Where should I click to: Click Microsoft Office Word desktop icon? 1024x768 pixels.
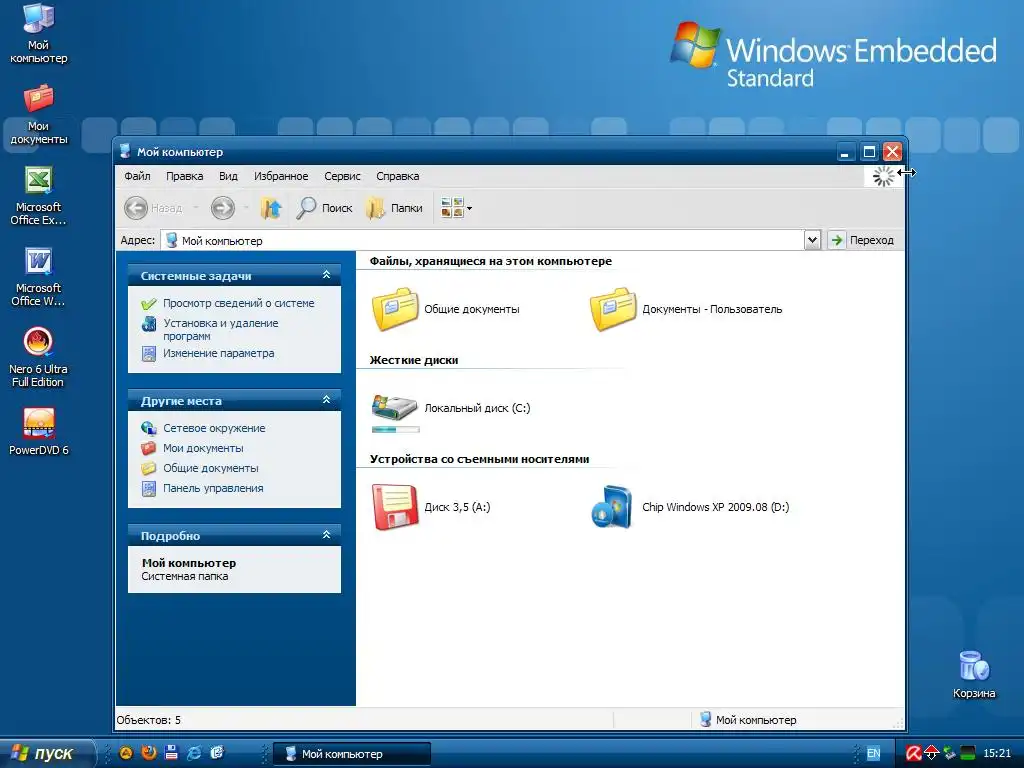point(39,277)
